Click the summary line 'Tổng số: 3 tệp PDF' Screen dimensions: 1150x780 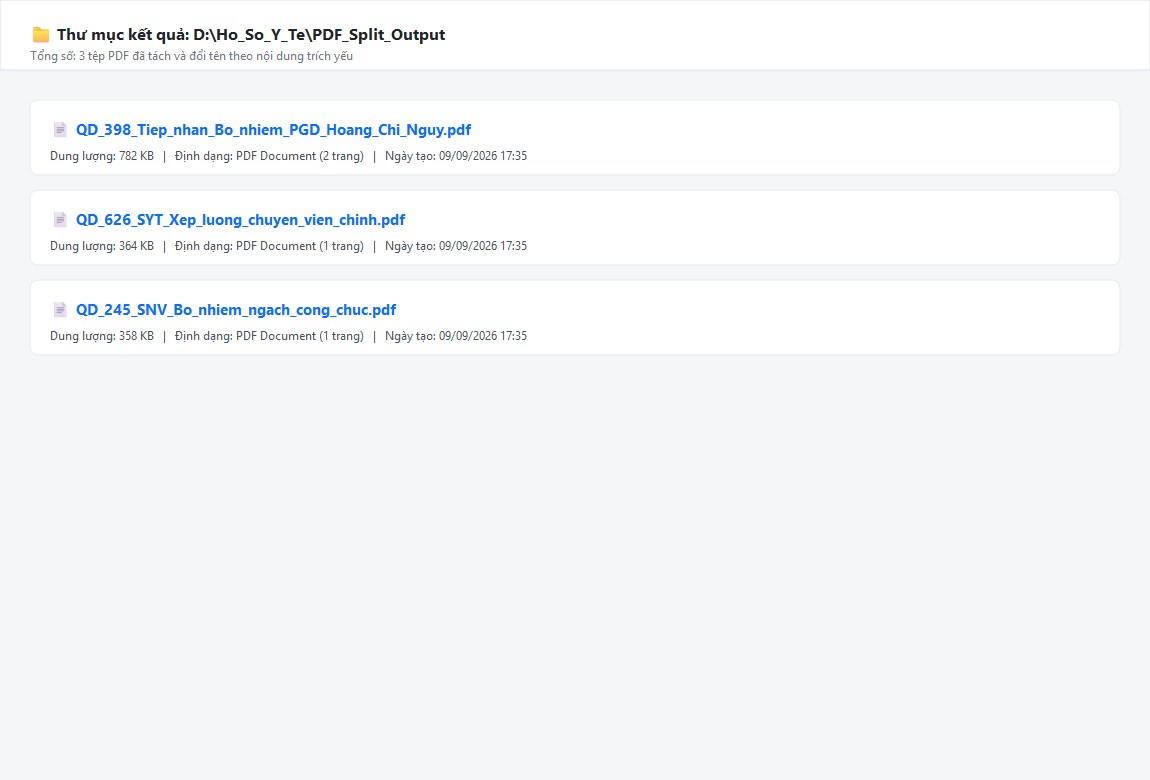click(191, 56)
